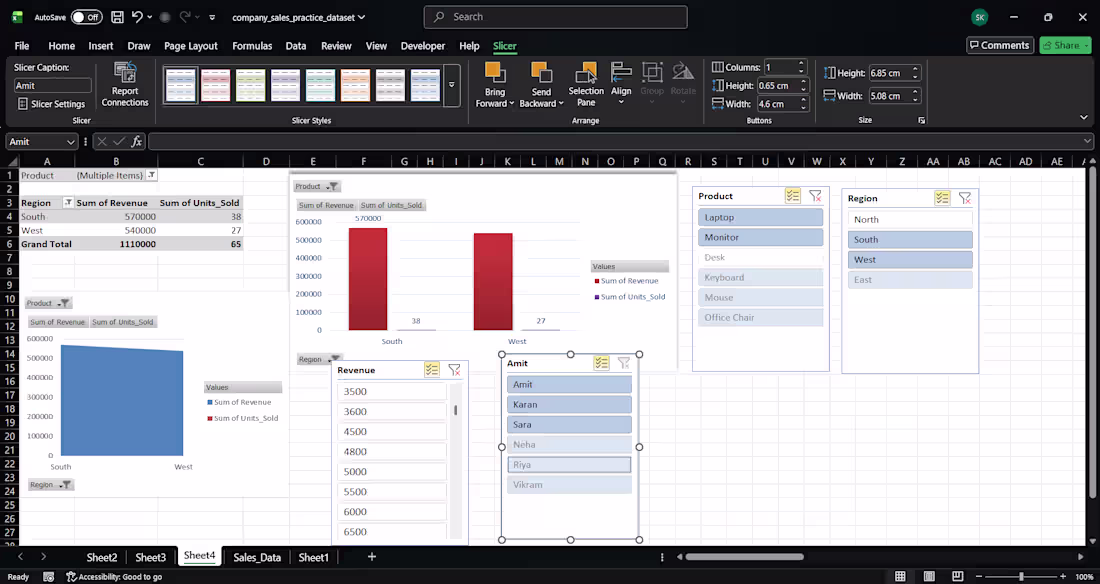Click the Comments button
This screenshot has width=1100, height=584.
1000,45
